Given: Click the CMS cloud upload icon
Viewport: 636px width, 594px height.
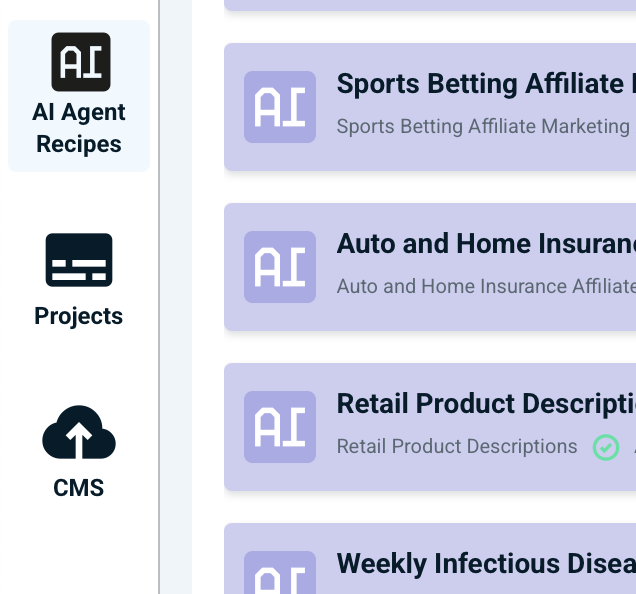Looking at the screenshot, I should 79,433.
